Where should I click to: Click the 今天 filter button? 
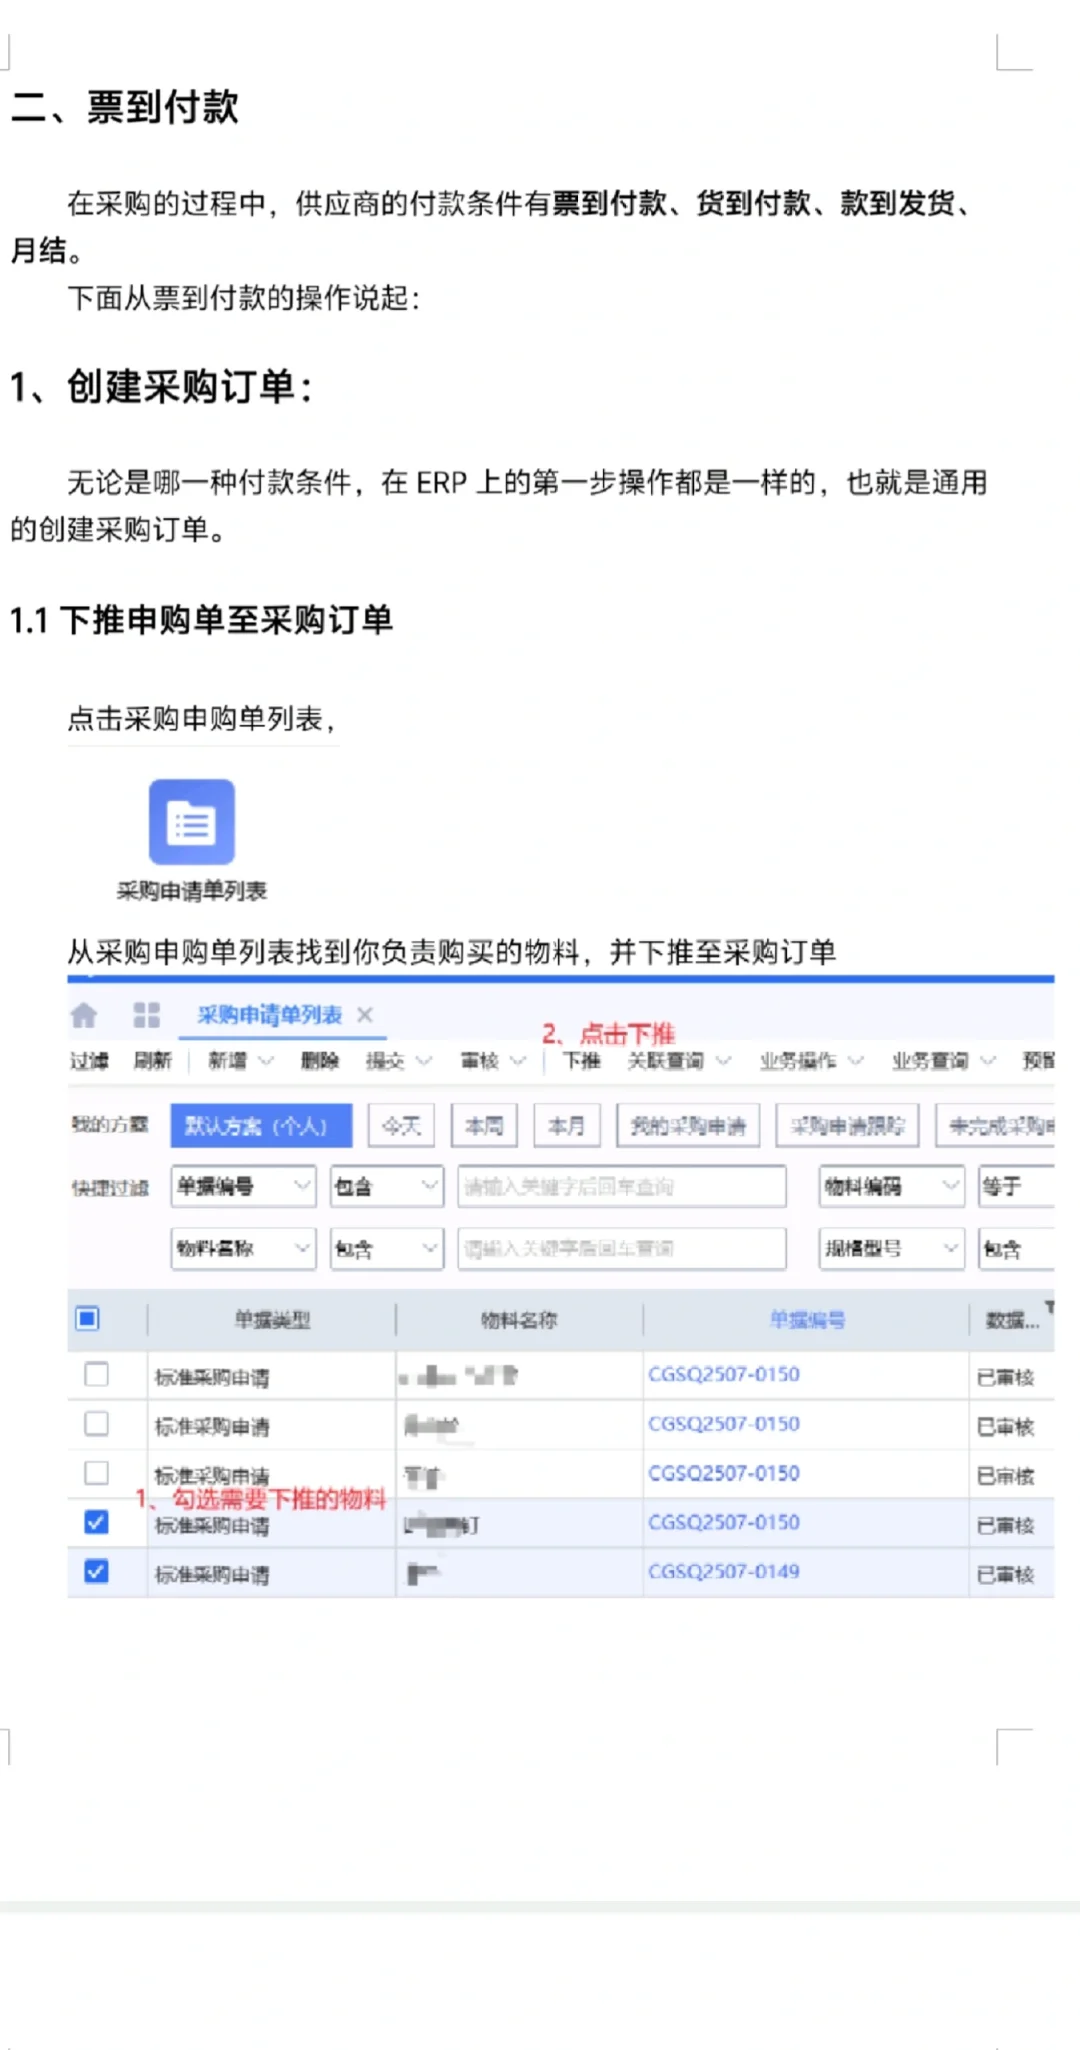(x=402, y=1126)
